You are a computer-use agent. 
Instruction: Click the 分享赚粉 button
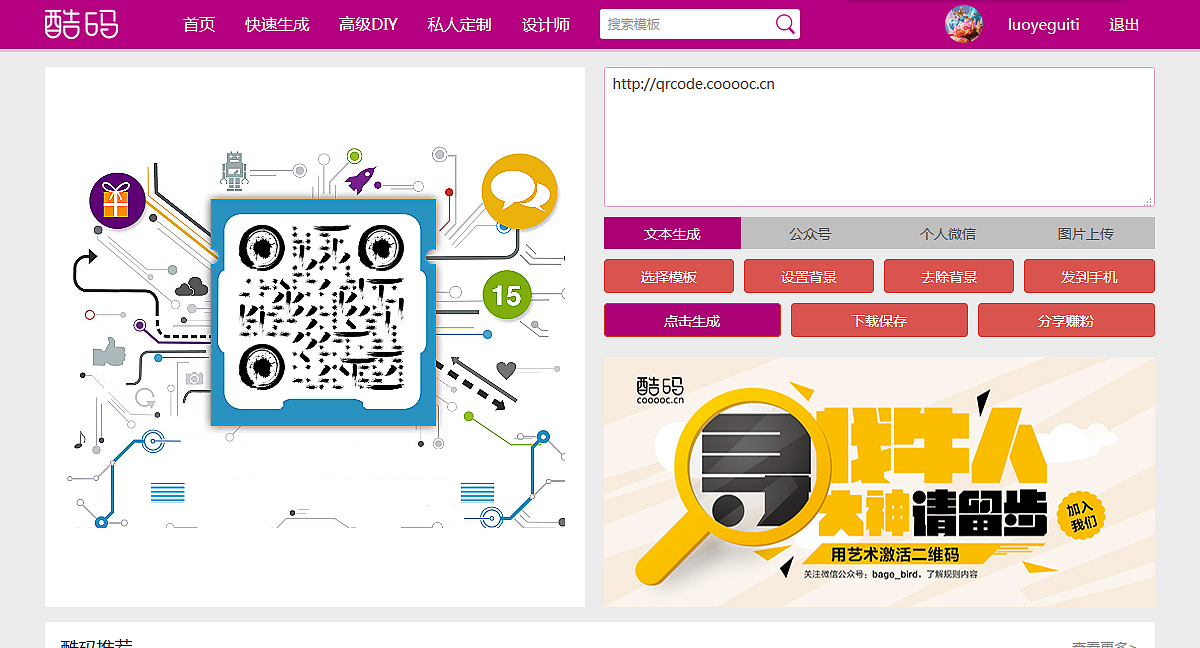1066,320
